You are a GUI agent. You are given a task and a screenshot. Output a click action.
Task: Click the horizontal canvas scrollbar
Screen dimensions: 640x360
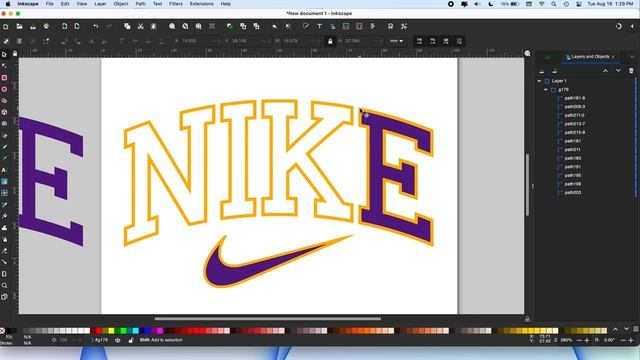(x=268, y=319)
